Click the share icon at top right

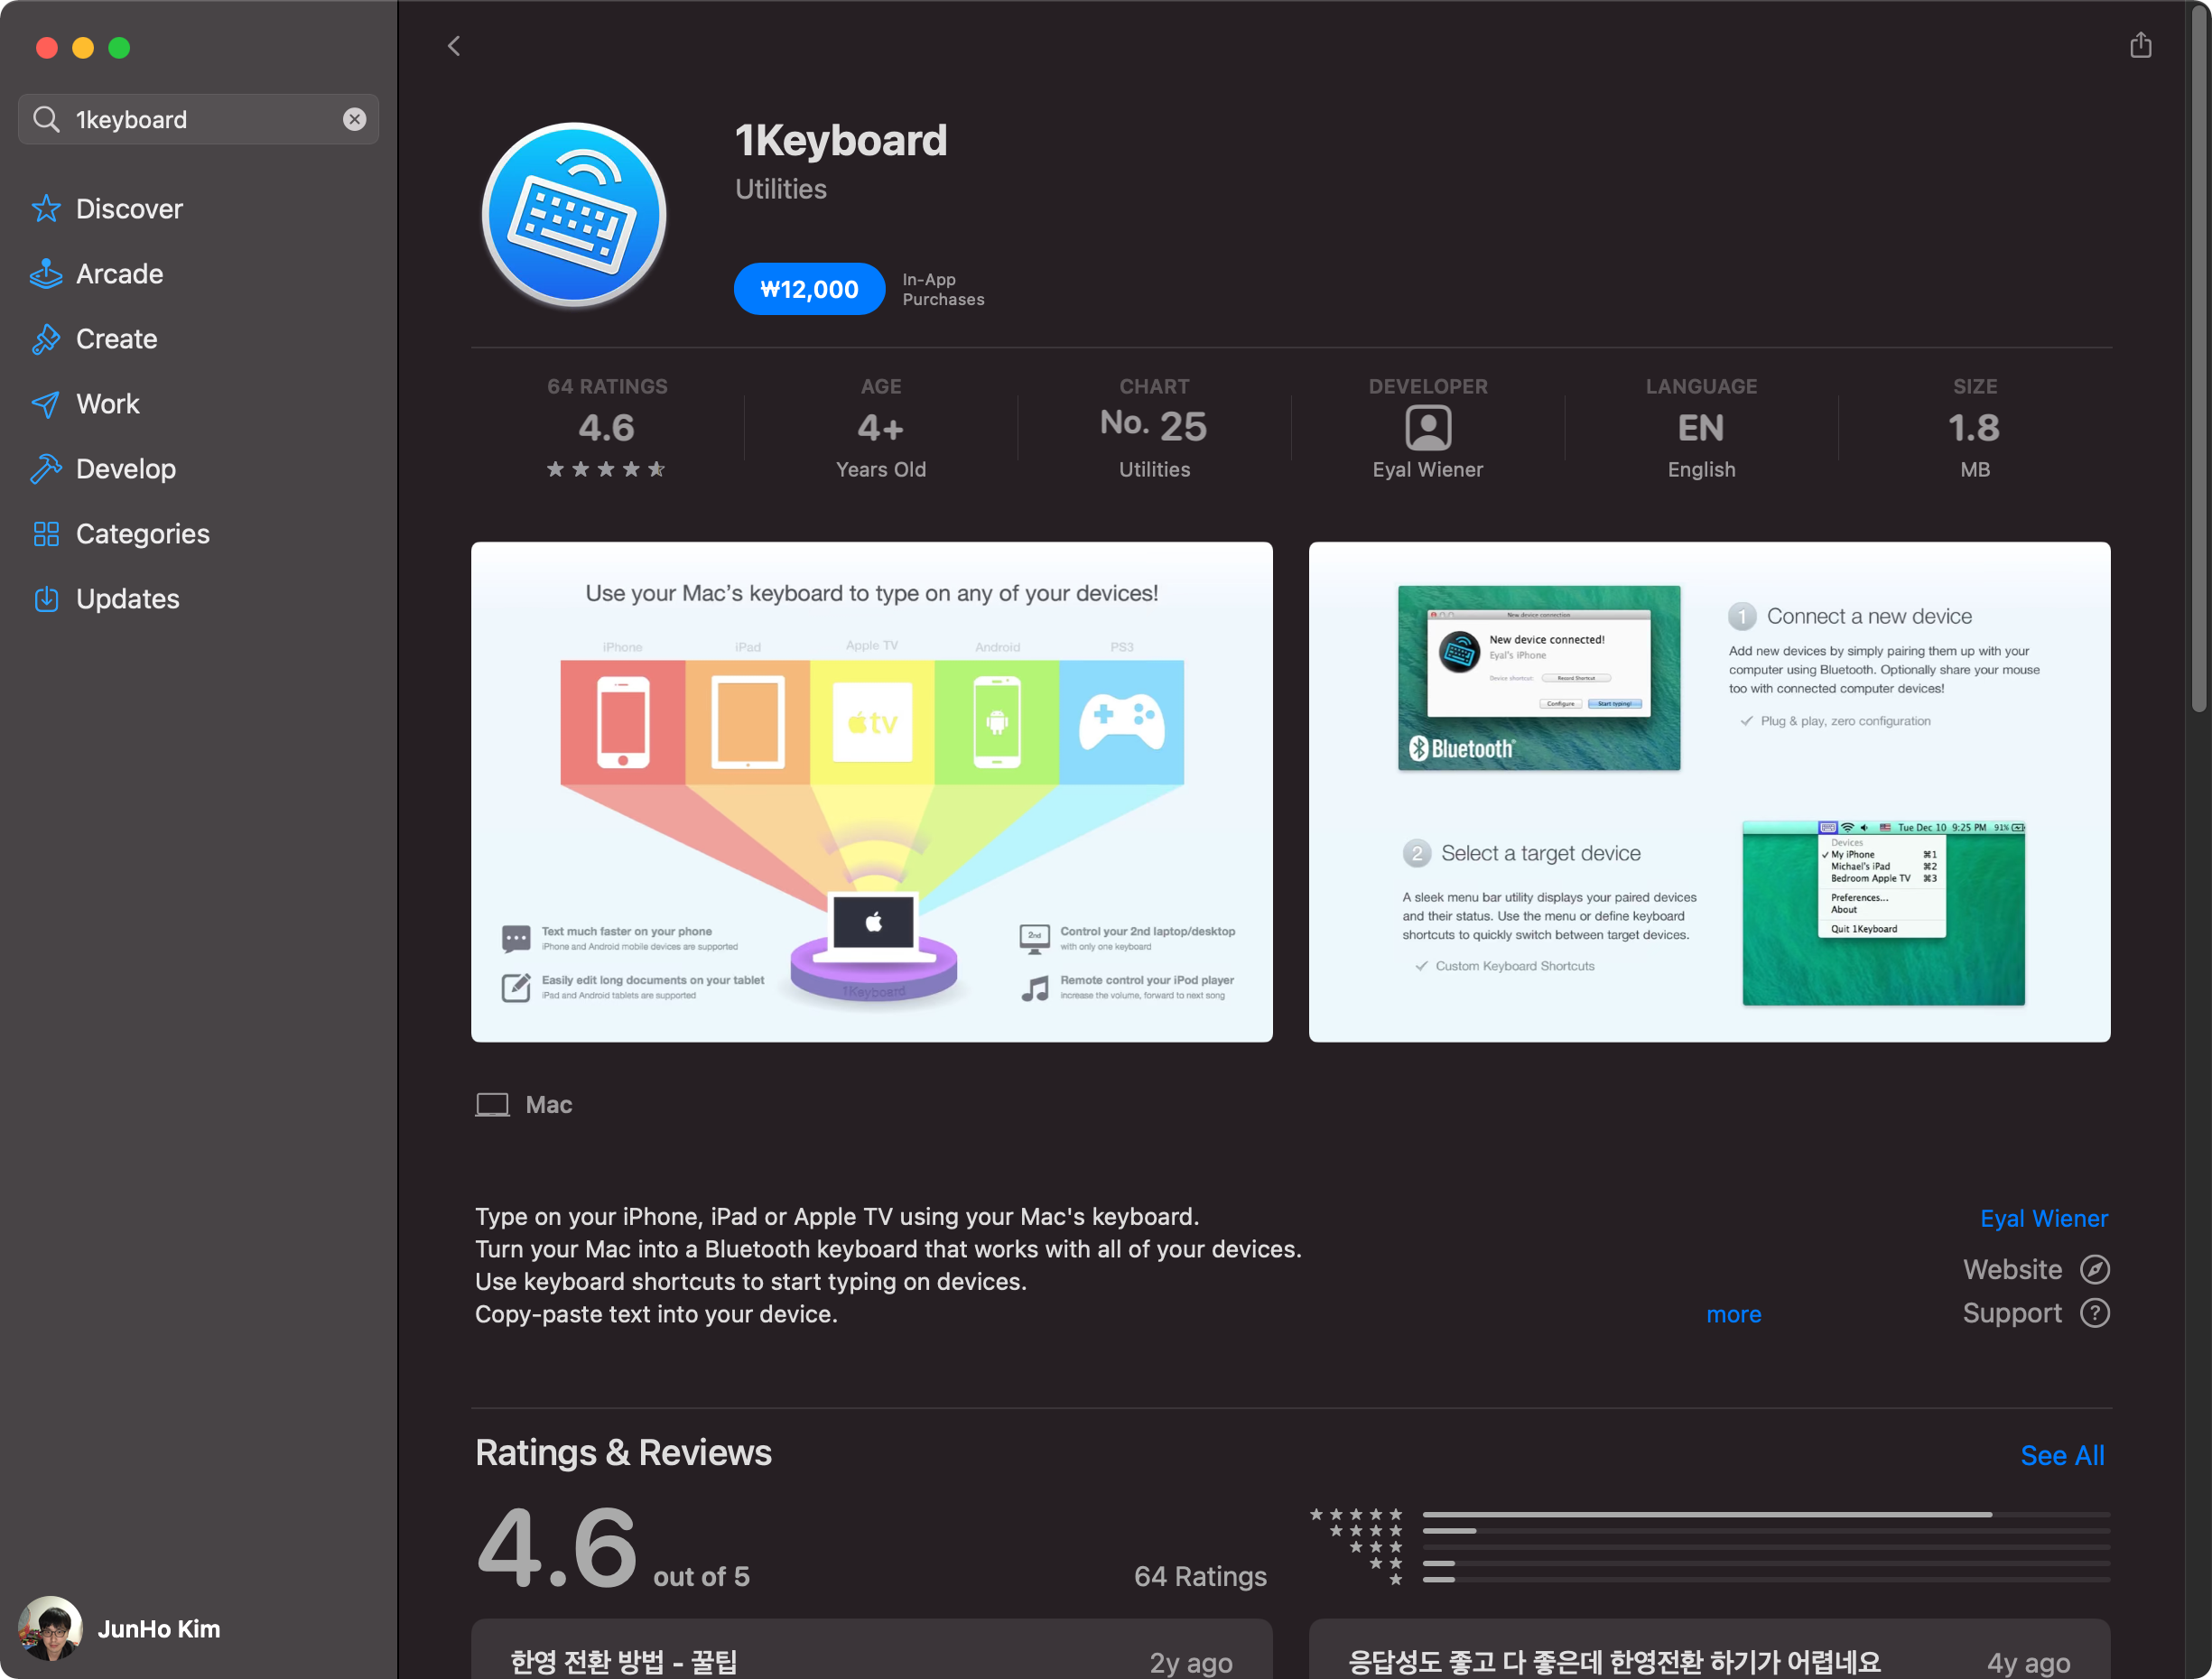pos(2139,45)
